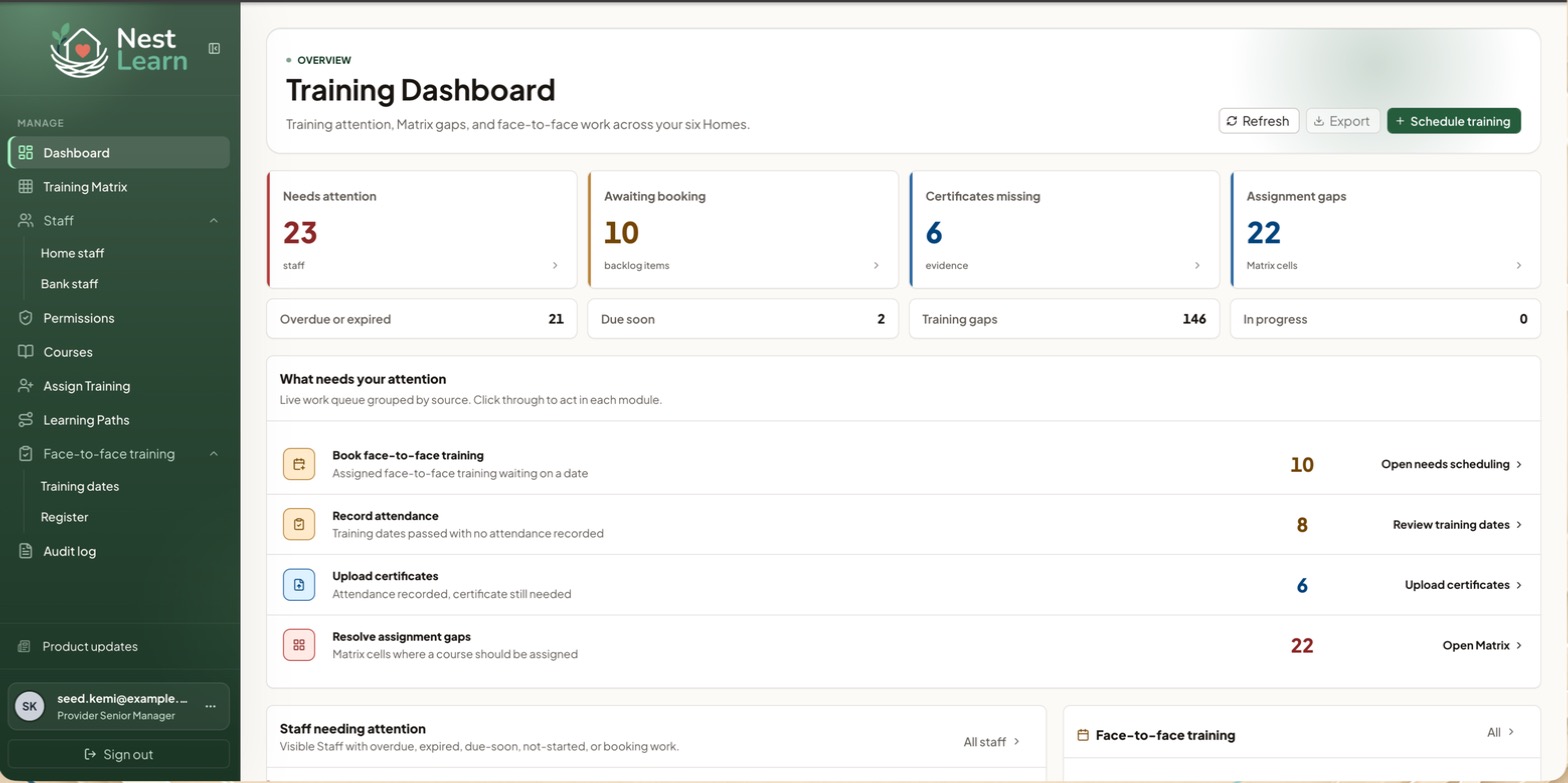1568x783 pixels.
Task: Click the Resolve assignment gaps grid icon
Action: point(299,645)
